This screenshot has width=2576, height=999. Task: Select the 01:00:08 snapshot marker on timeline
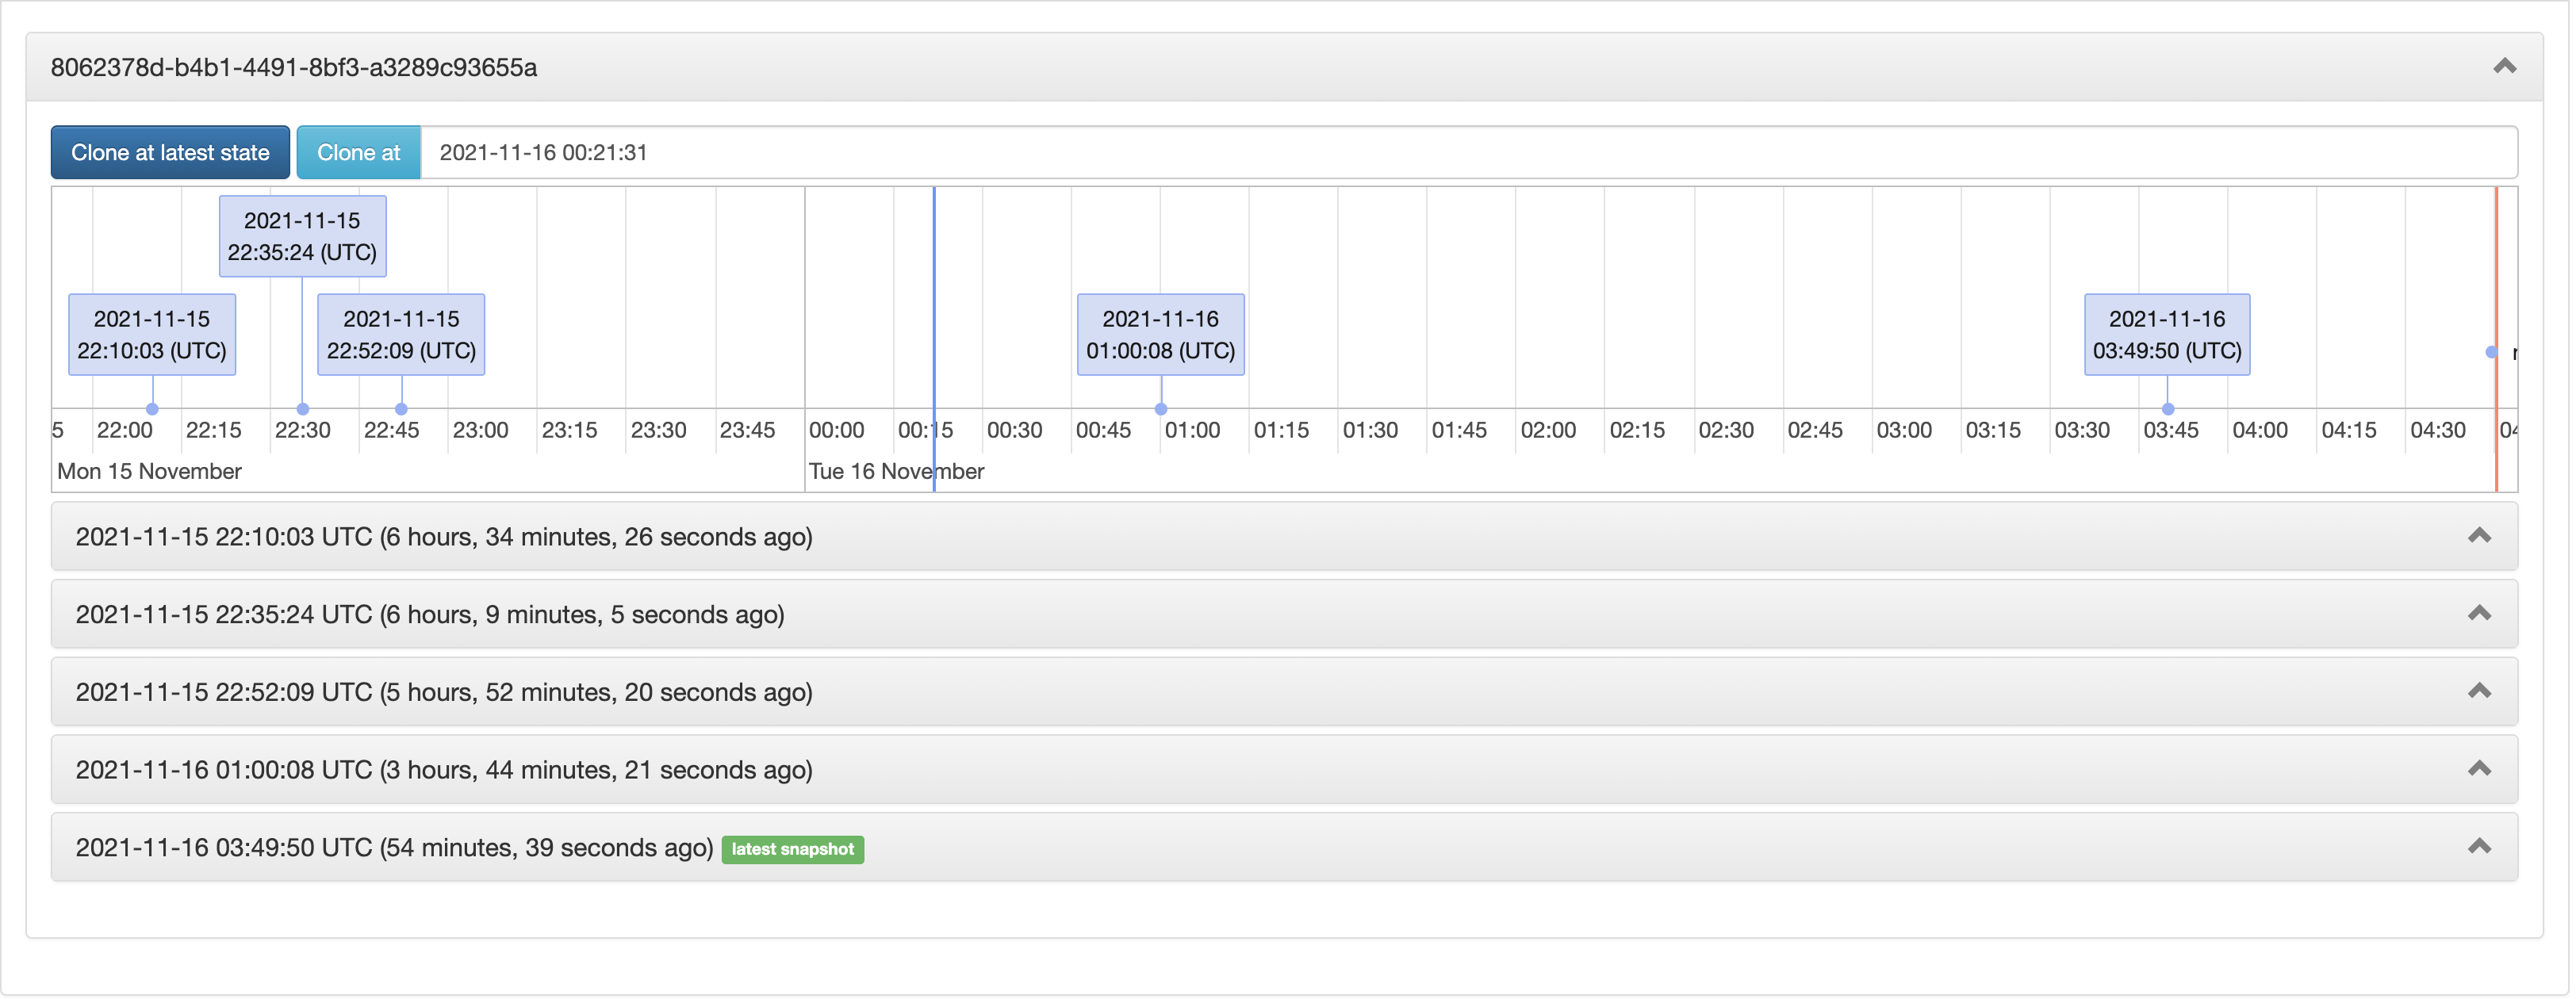(x=1160, y=408)
